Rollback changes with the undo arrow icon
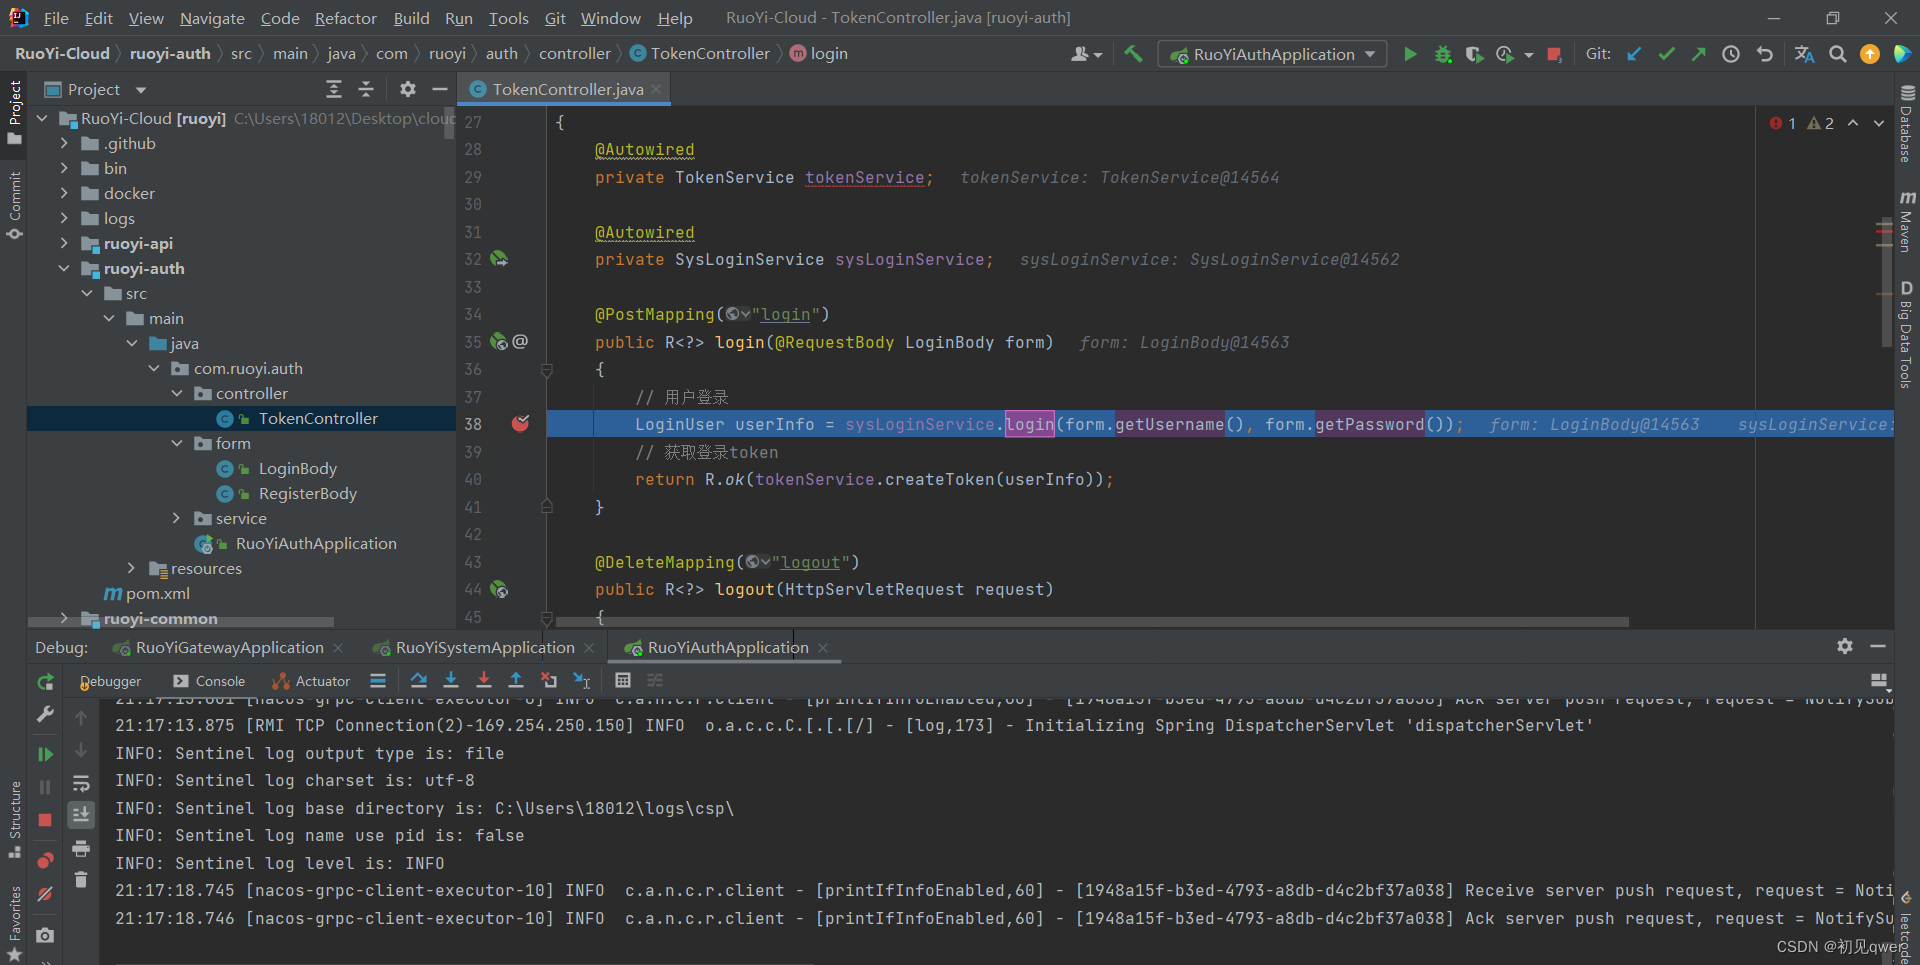The width and height of the screenshot is (1920, 965). [x=1764, y=54]
